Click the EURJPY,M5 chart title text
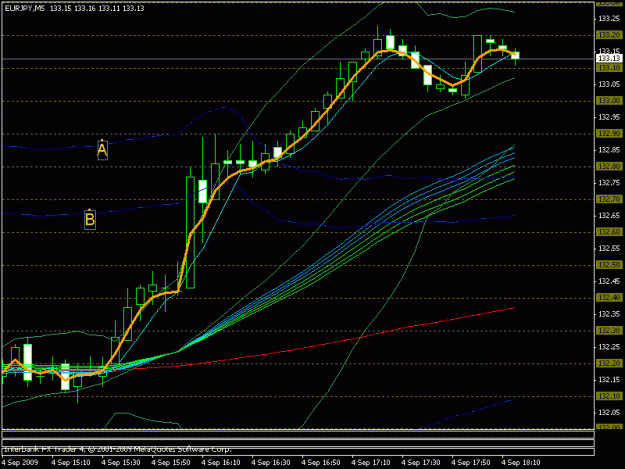 (x=25, y=8)
